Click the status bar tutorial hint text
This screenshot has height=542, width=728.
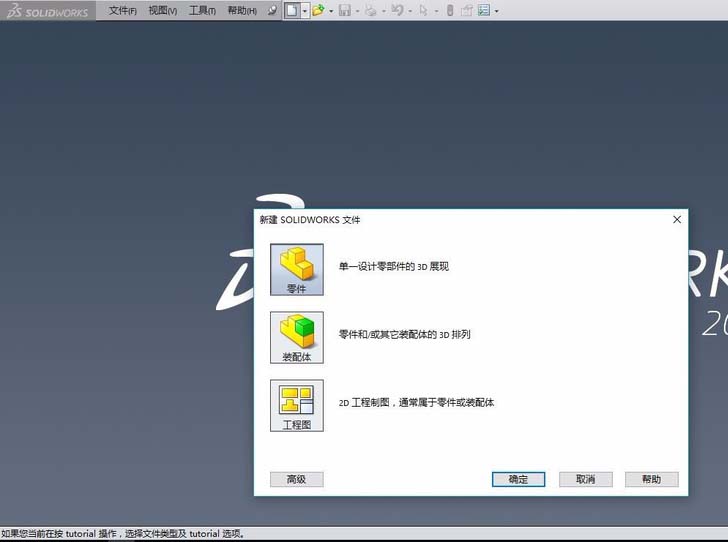[123, 534]
